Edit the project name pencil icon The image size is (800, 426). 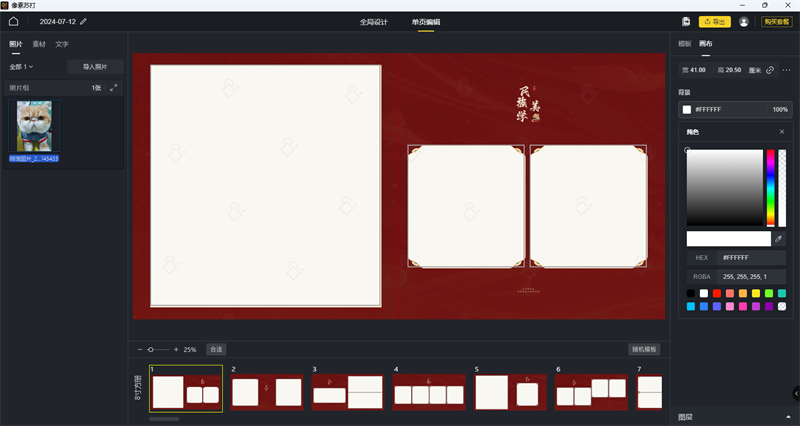[84, 21]
